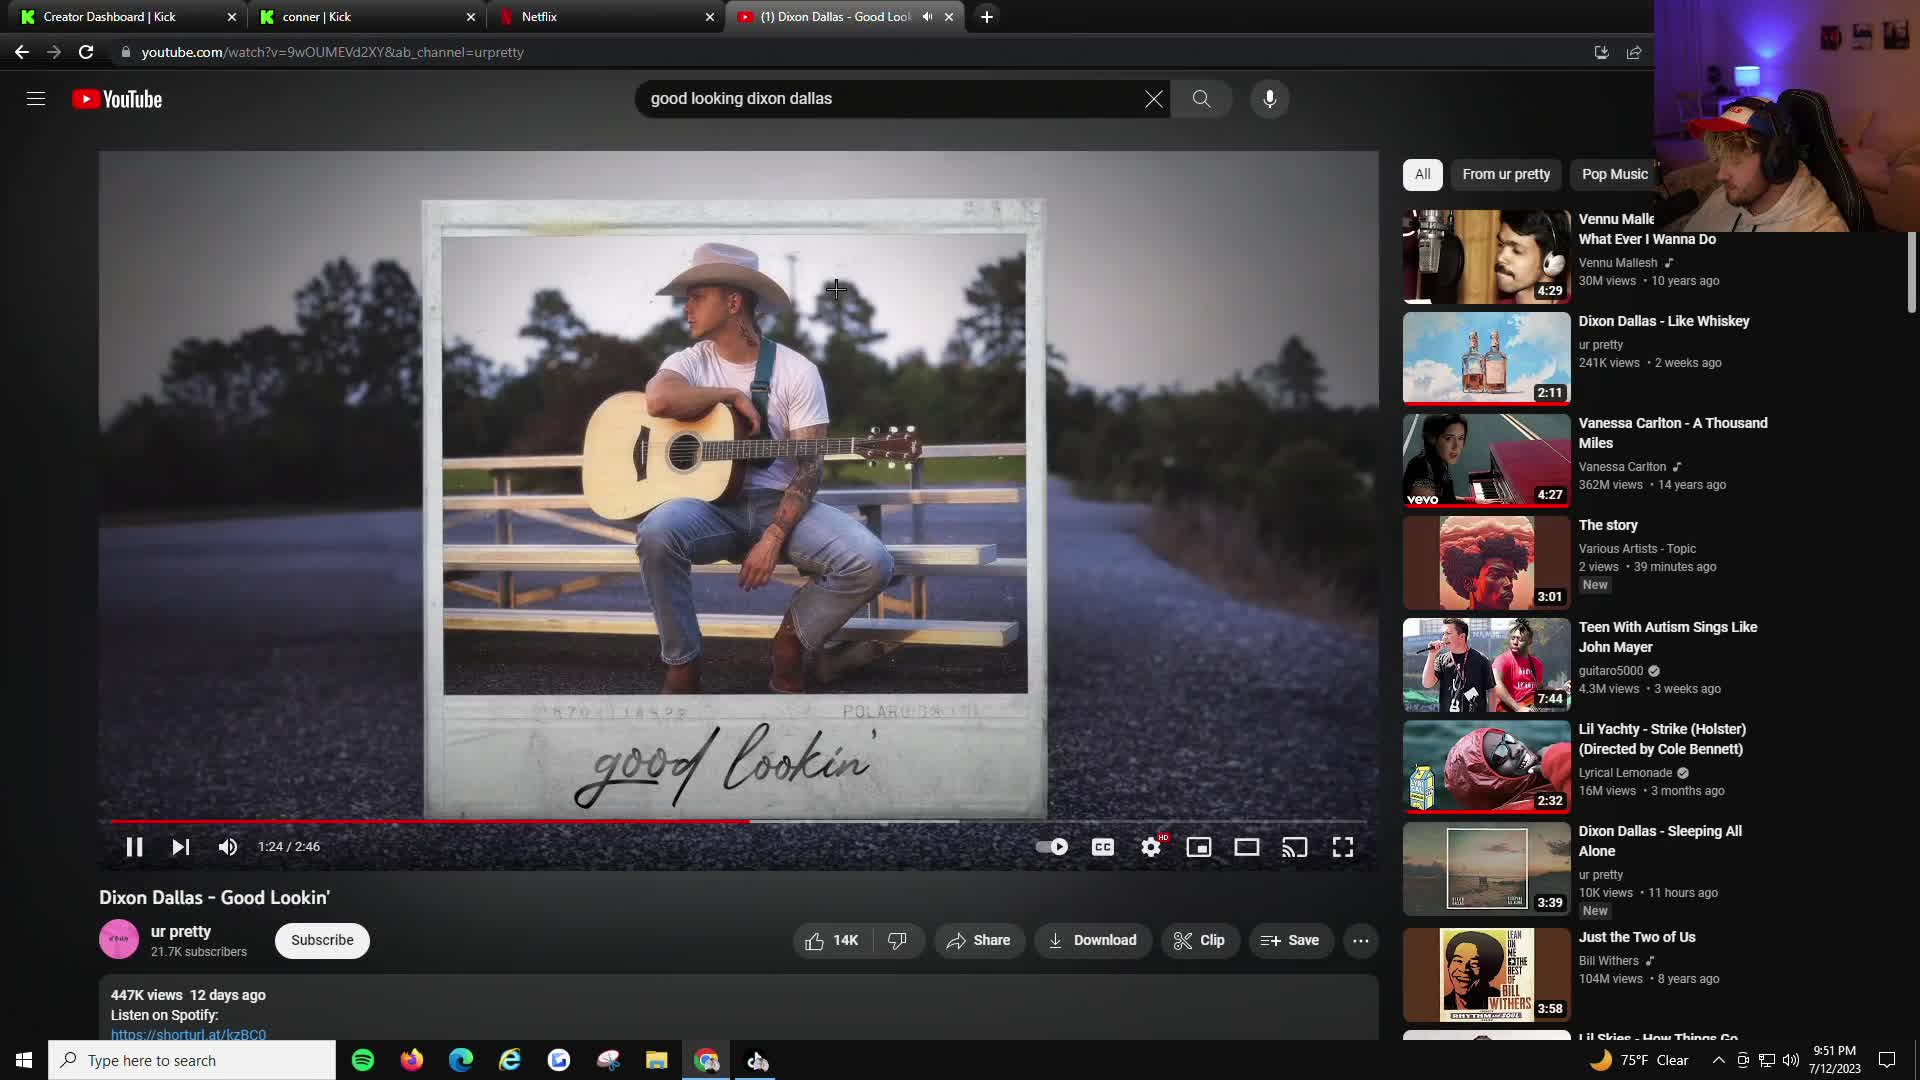Open the more actions ellipsis menu
This screenshot has height=1080, width=1920.
1361,941
